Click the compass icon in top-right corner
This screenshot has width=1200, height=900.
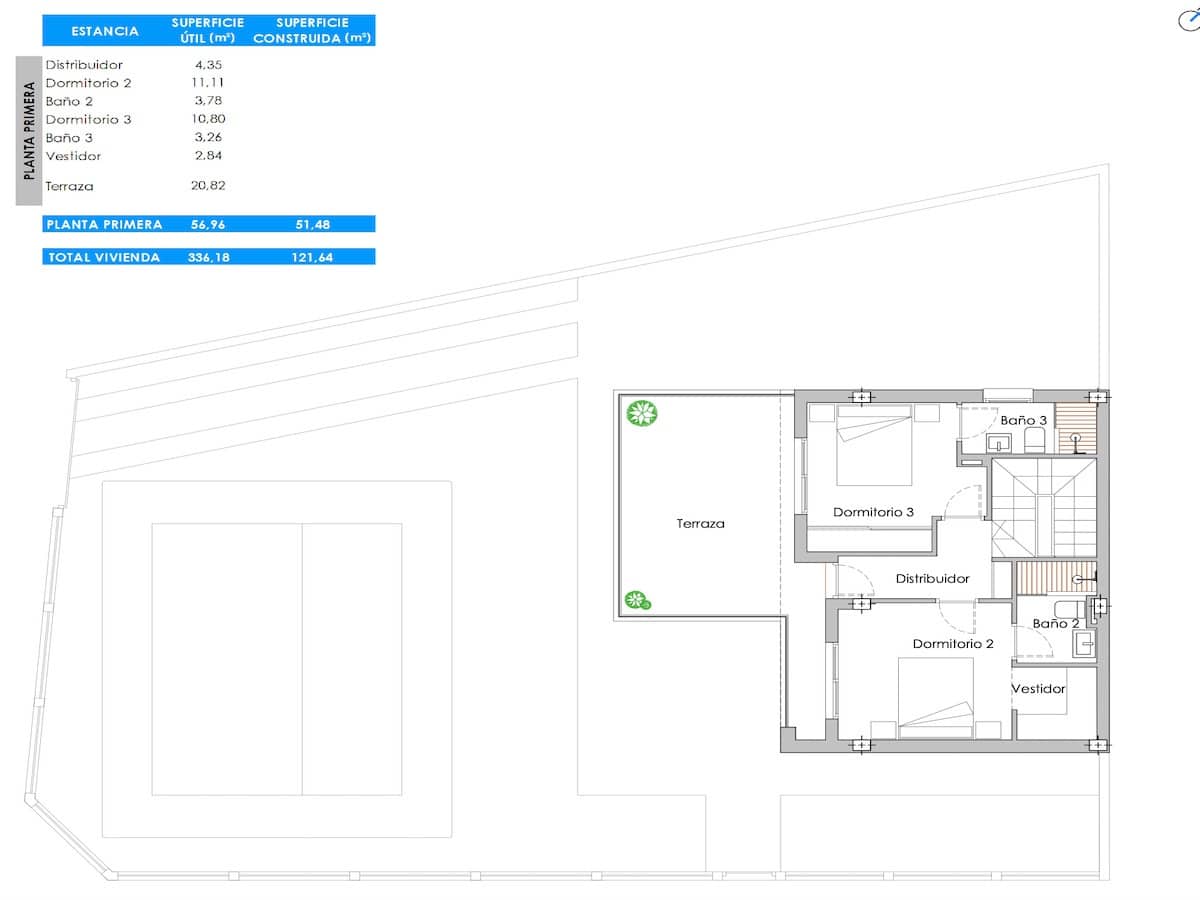pyautogui.click(x=1189, y=20)
